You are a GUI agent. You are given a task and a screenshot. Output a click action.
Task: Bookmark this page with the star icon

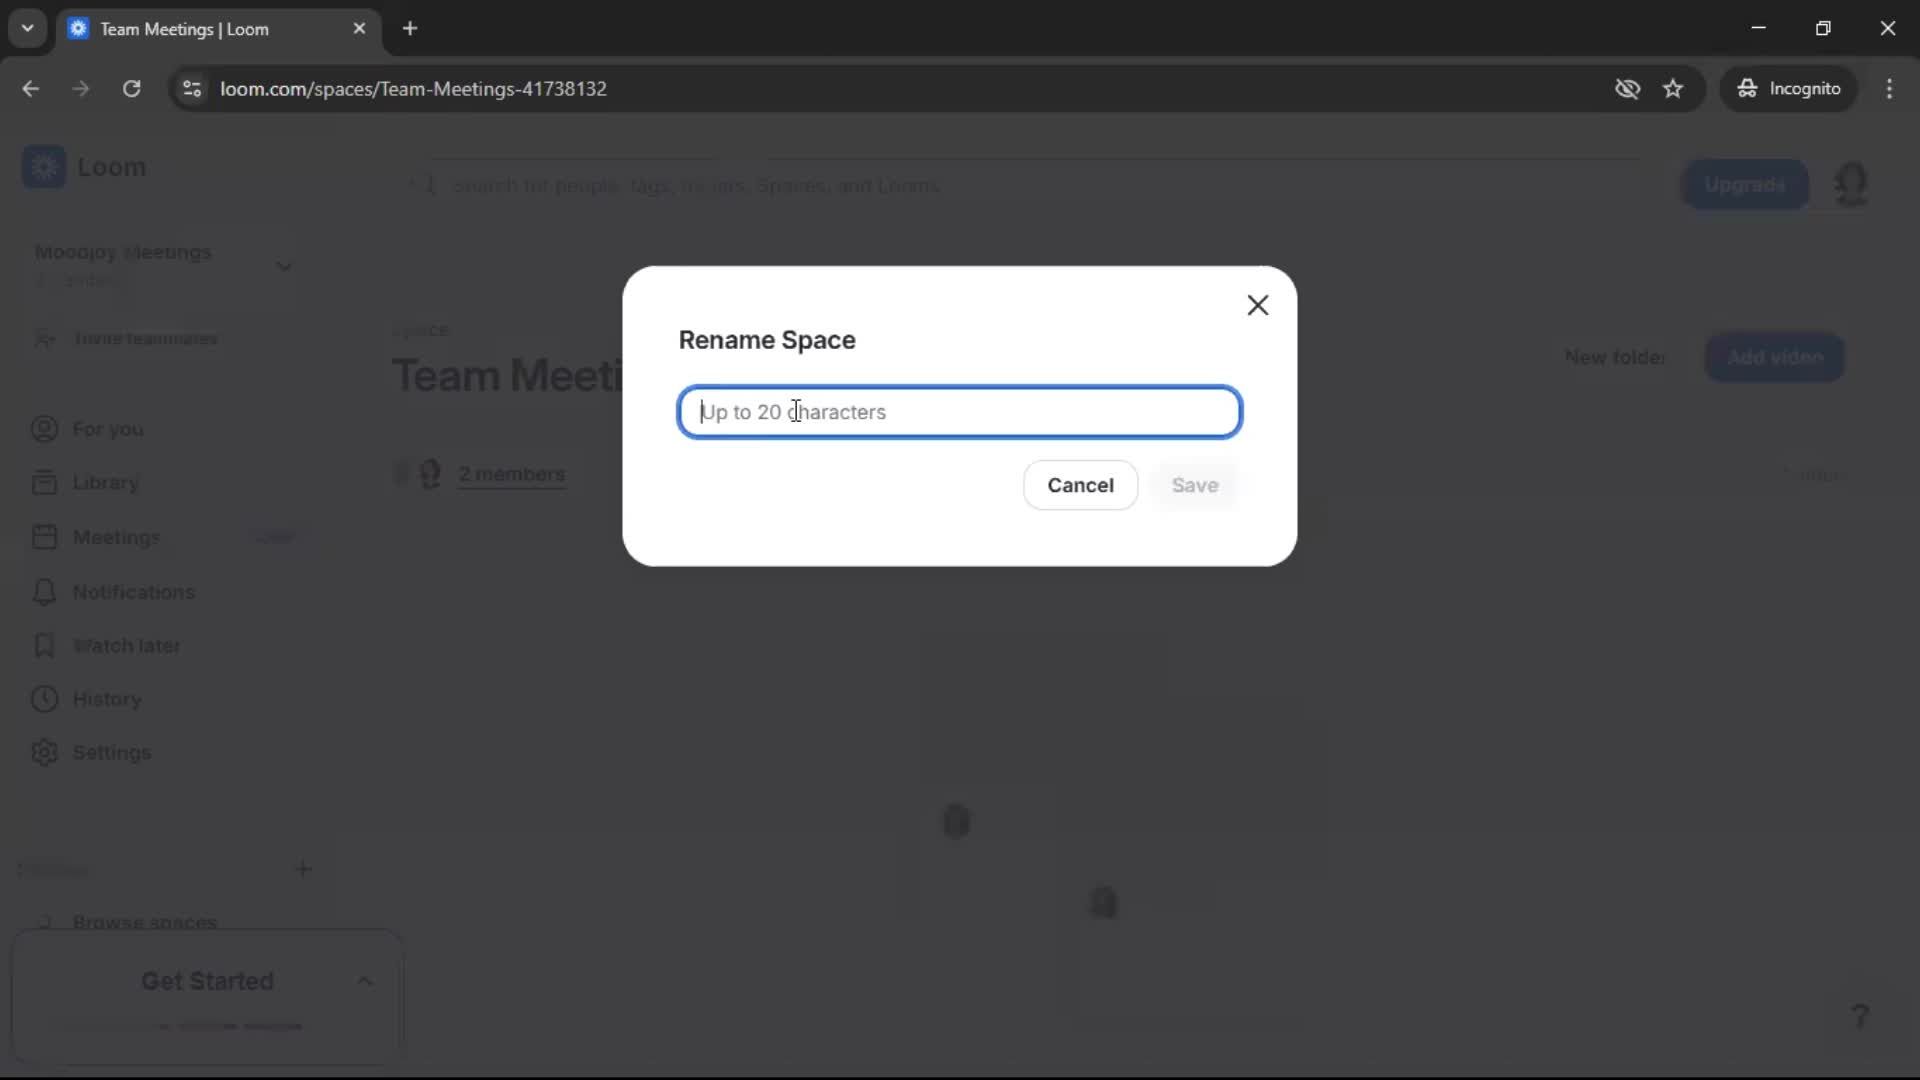tap(1673, 88)
